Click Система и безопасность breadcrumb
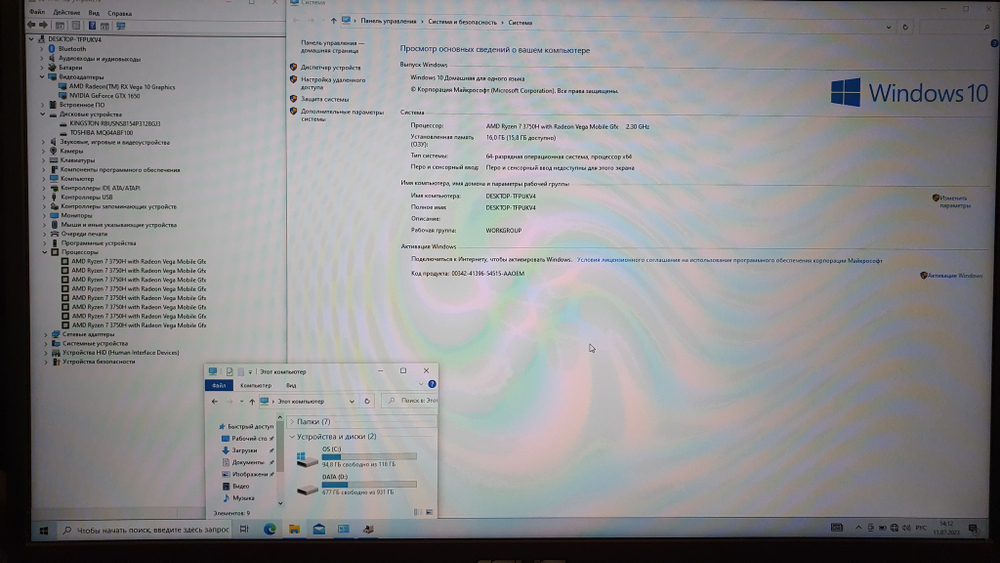Screen dimensions: 1000x563 [462, 22]
